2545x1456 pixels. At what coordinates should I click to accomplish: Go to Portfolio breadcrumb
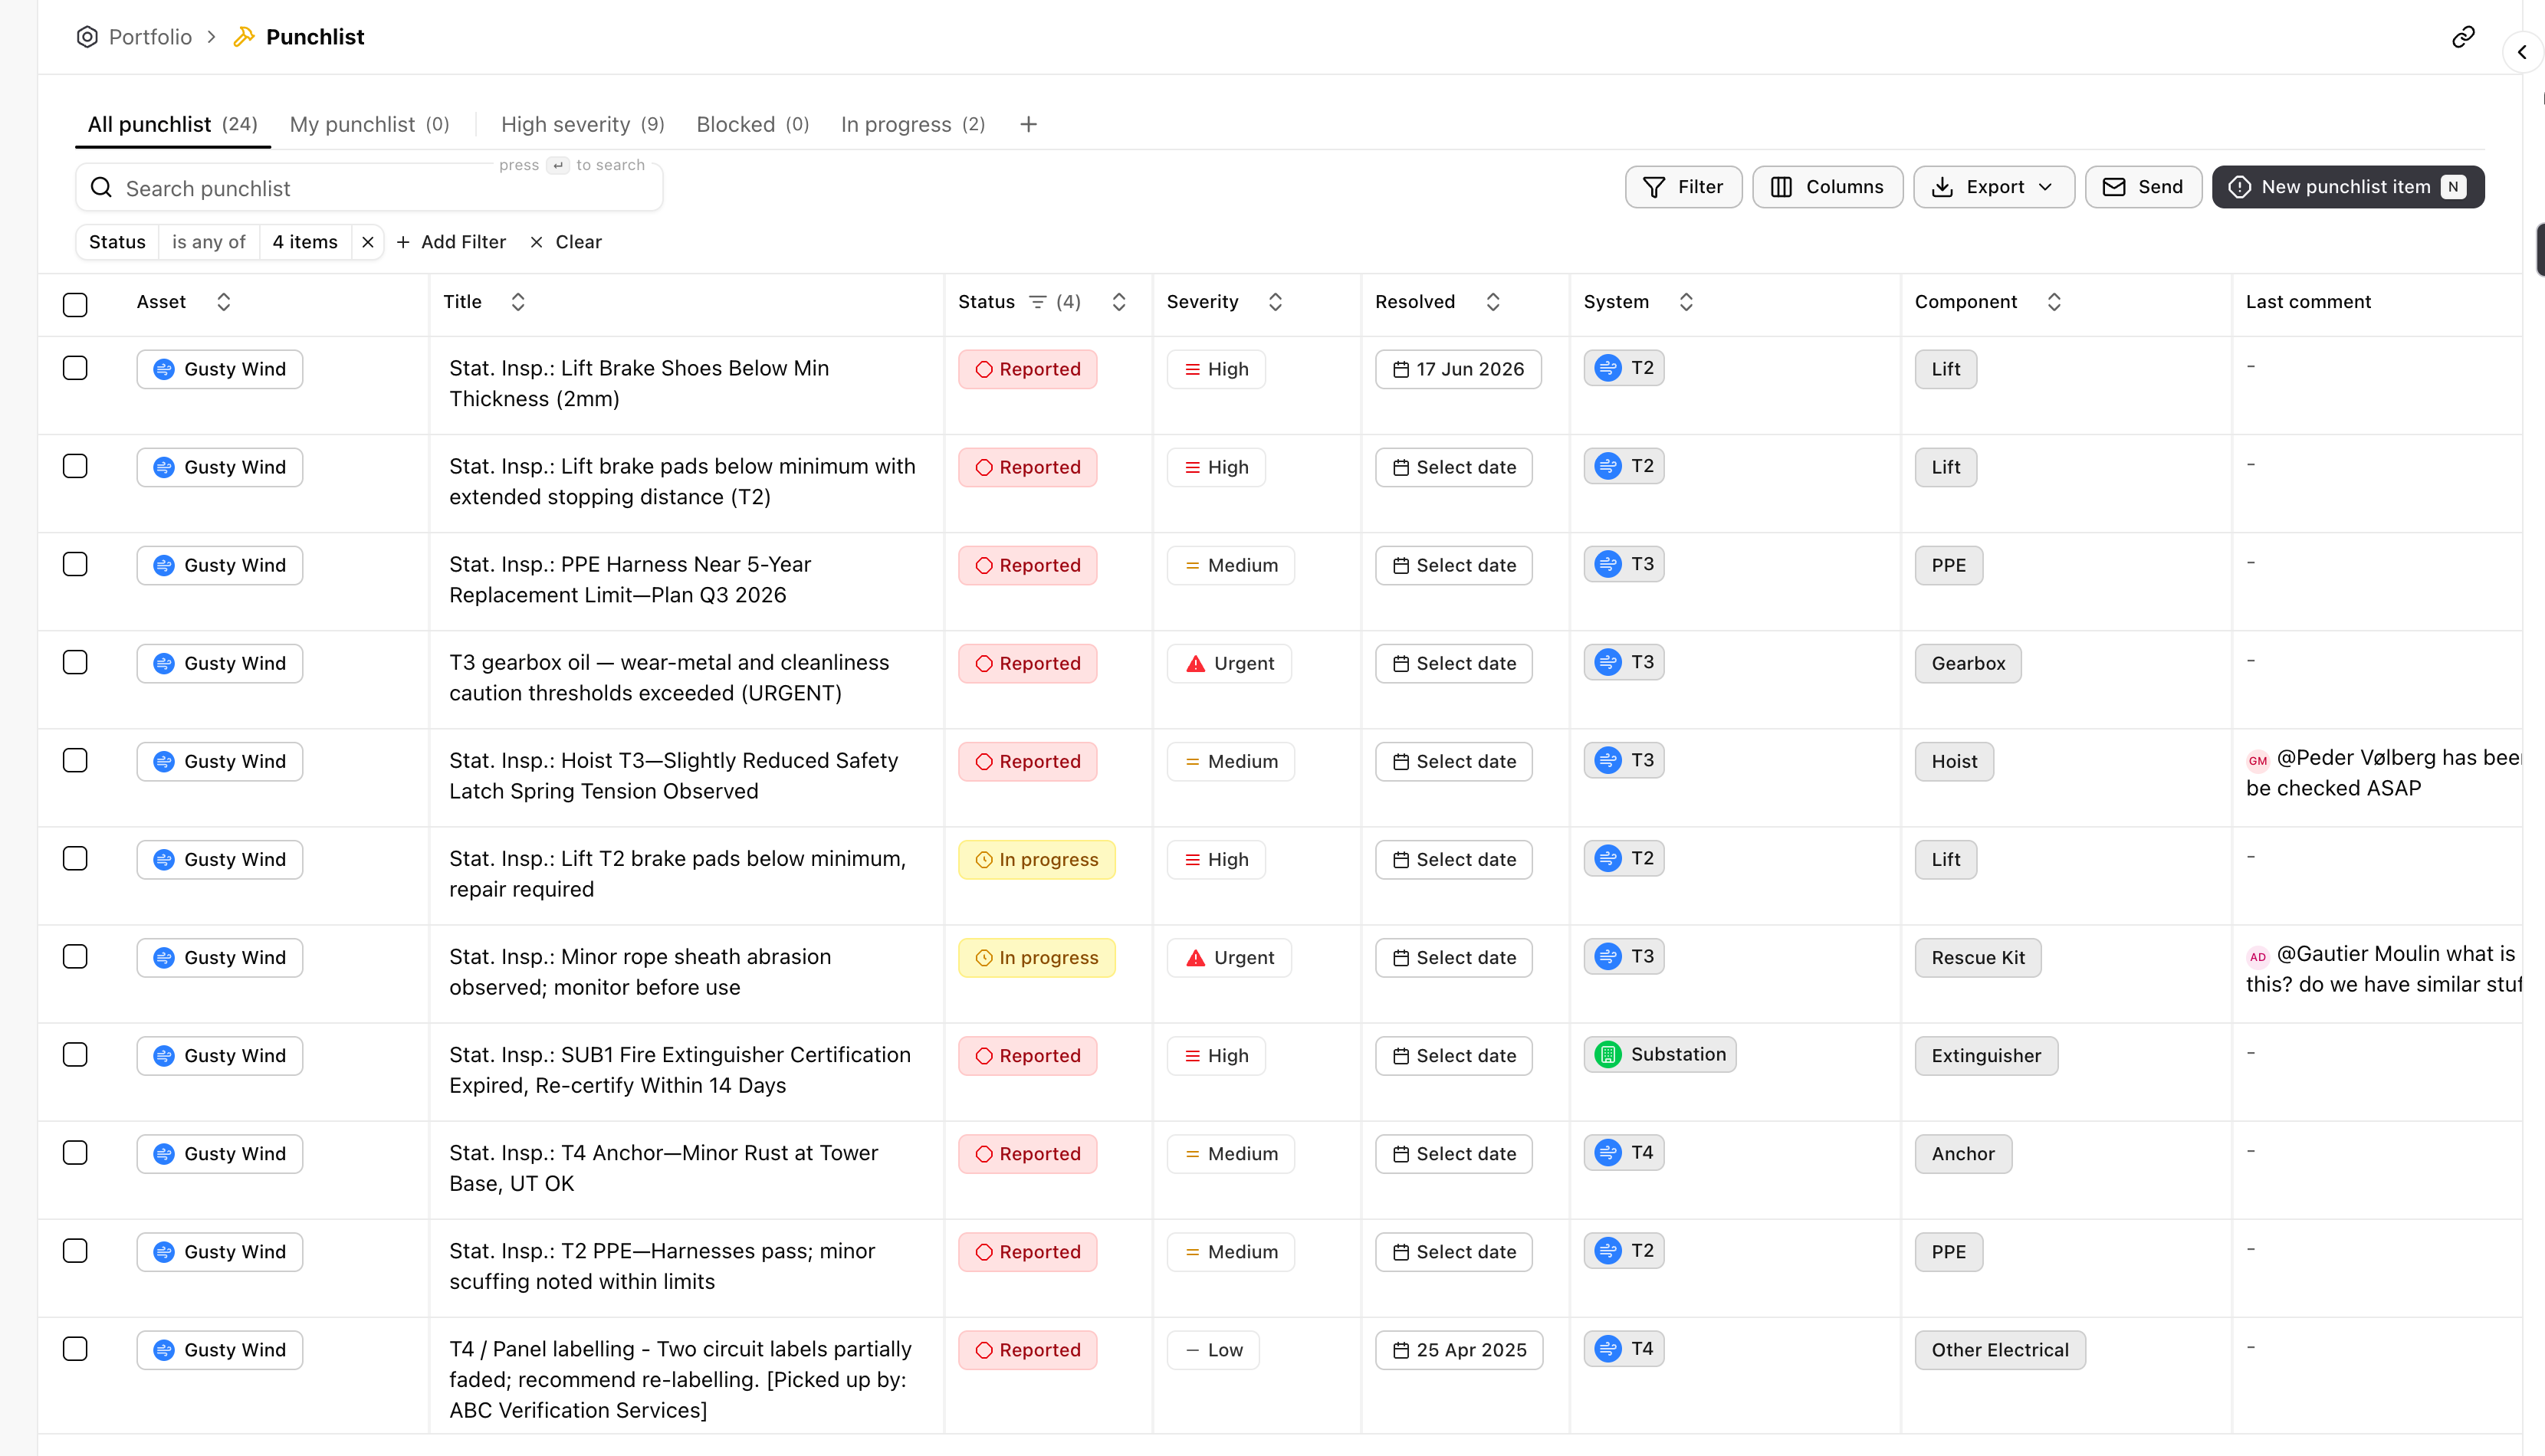pos(150,37)
